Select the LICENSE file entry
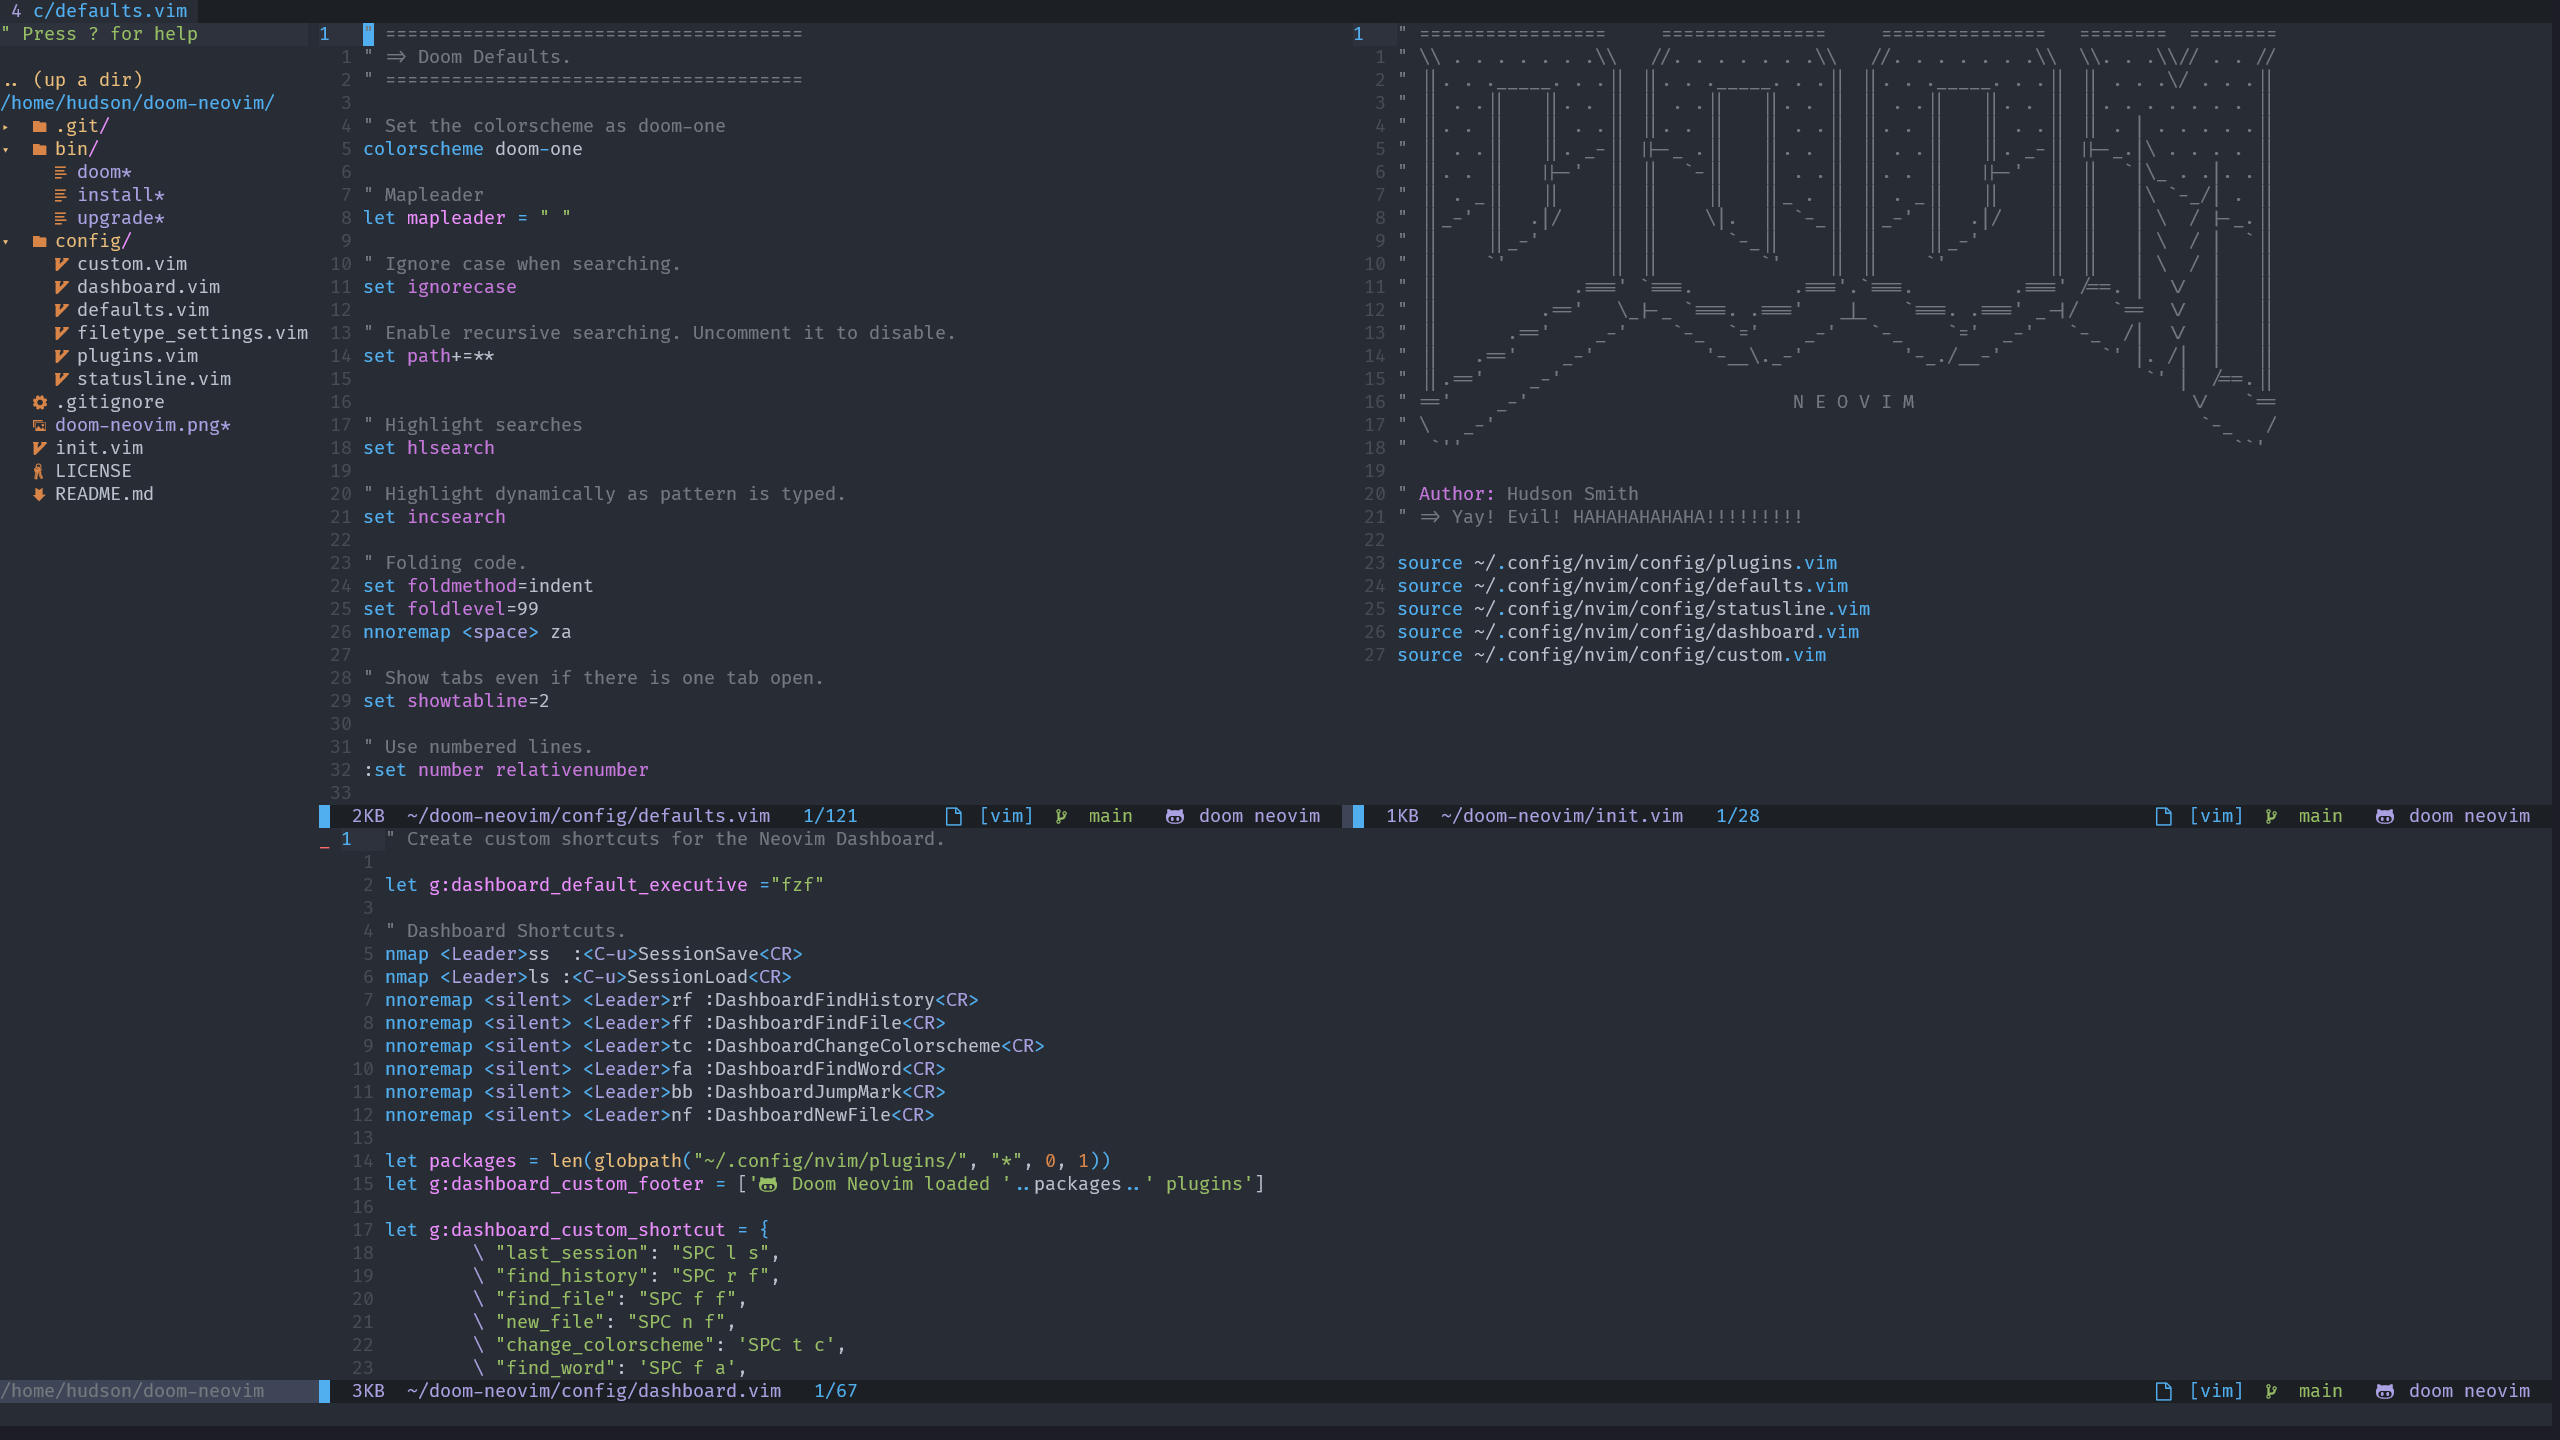Screen dimensions: 2560x1440 coord(93,471)
